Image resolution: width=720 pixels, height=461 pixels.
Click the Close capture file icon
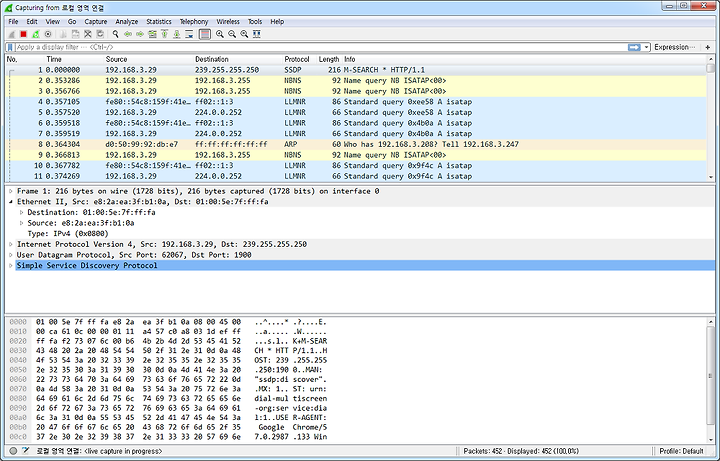point(88,34)
